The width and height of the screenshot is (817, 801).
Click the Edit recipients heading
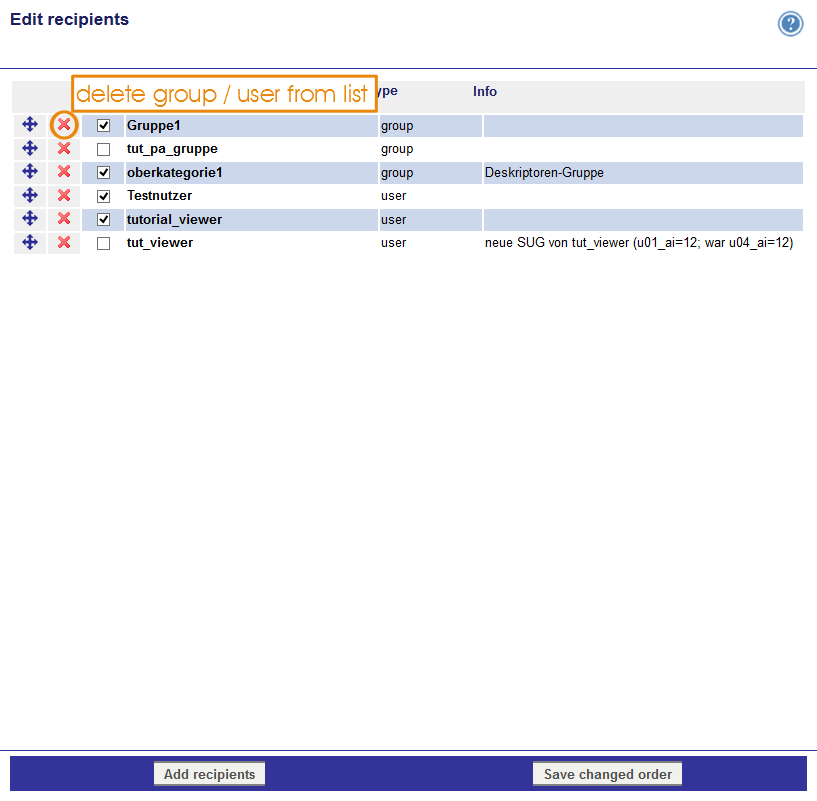click(69, 19)
